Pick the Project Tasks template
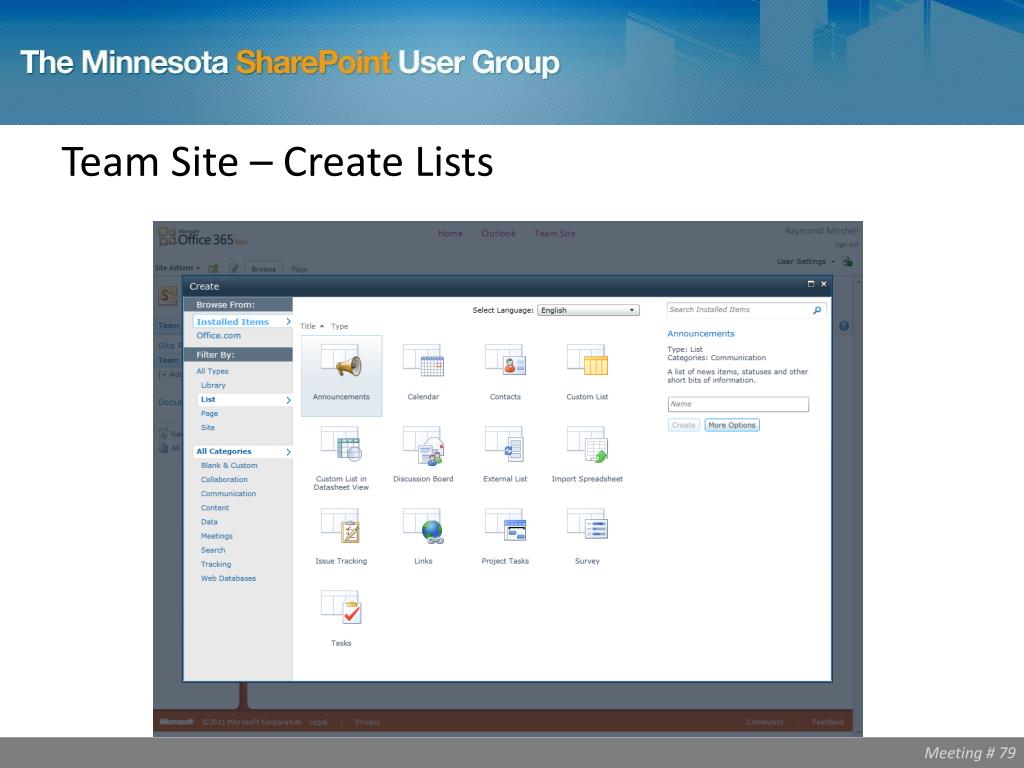1024x768 pixels. point(505,526)
